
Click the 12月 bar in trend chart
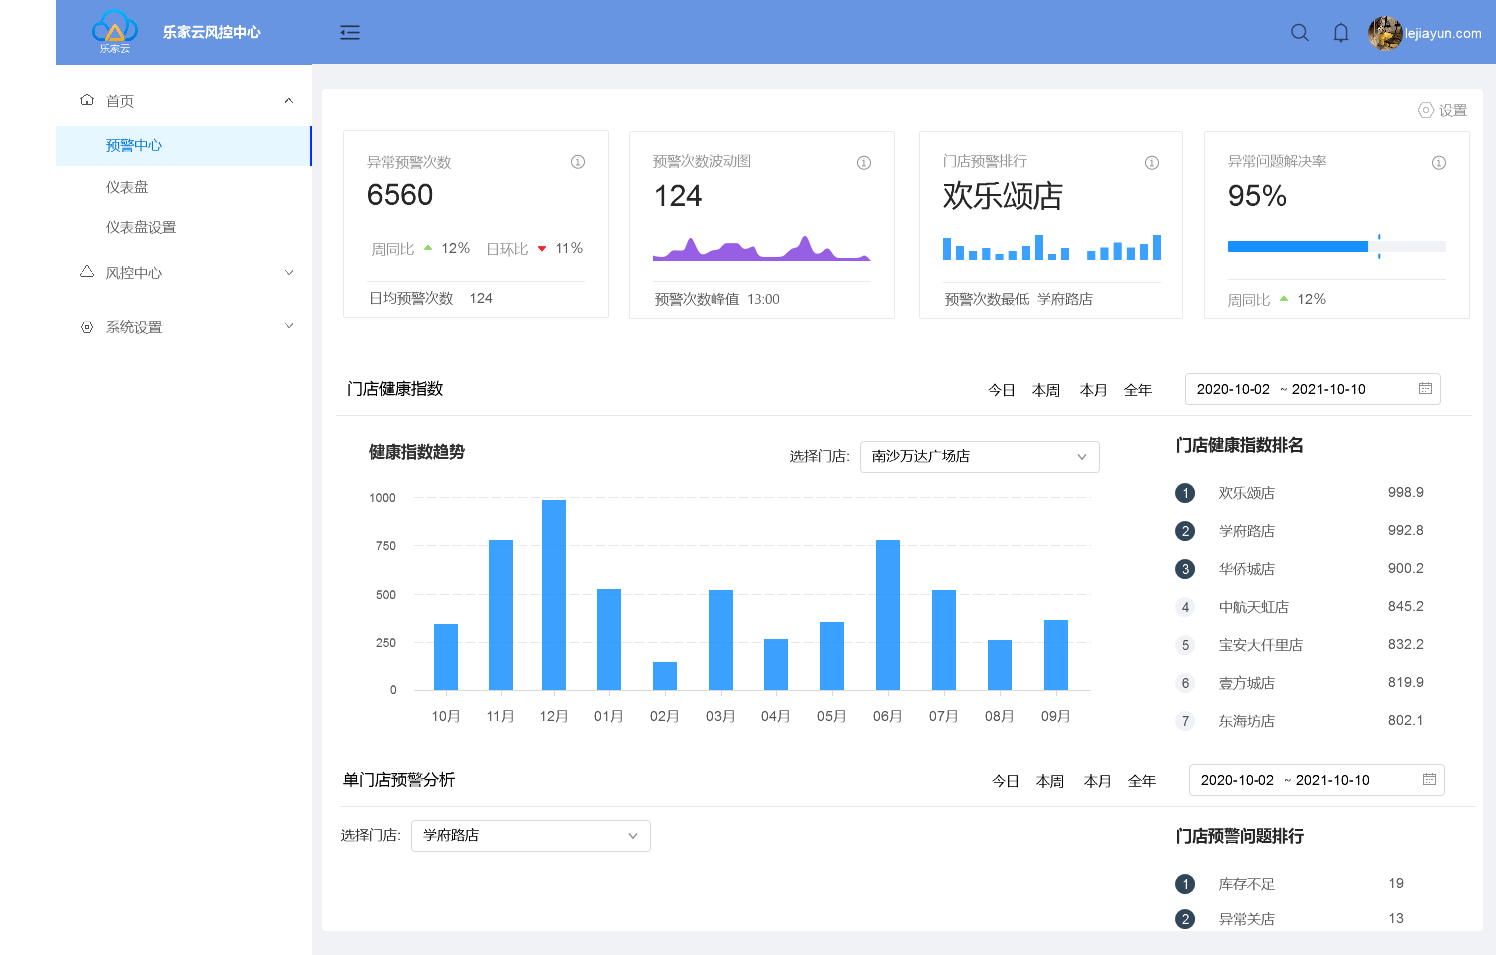554,595
